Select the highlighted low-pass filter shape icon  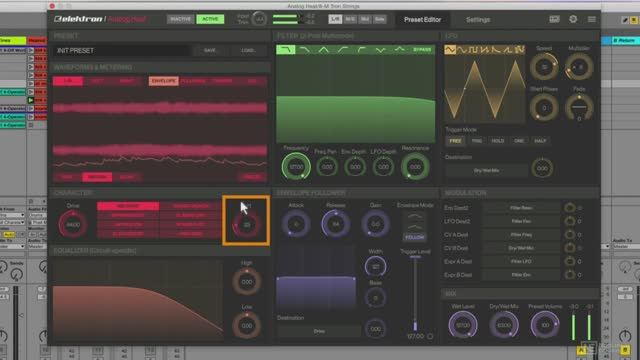click(x=286, y=50)
